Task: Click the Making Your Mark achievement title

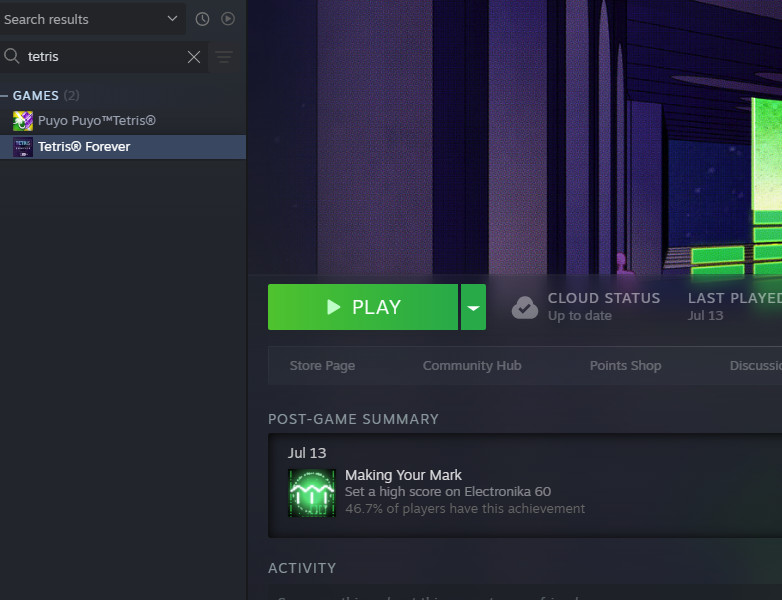Action: point(403,475)
